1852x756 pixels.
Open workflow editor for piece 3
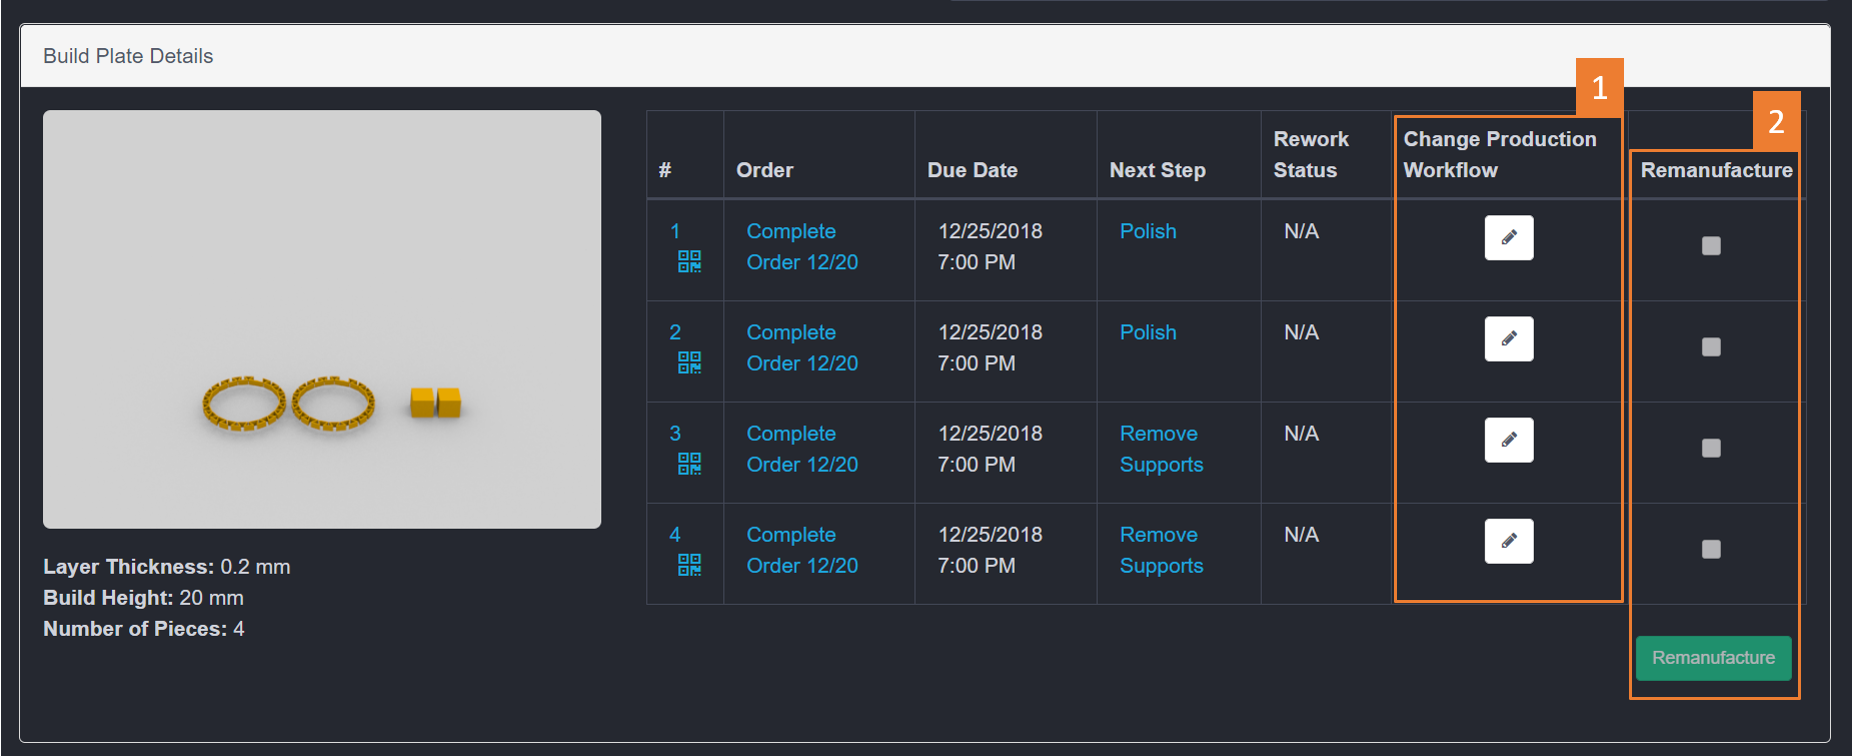pos(1508,440)
